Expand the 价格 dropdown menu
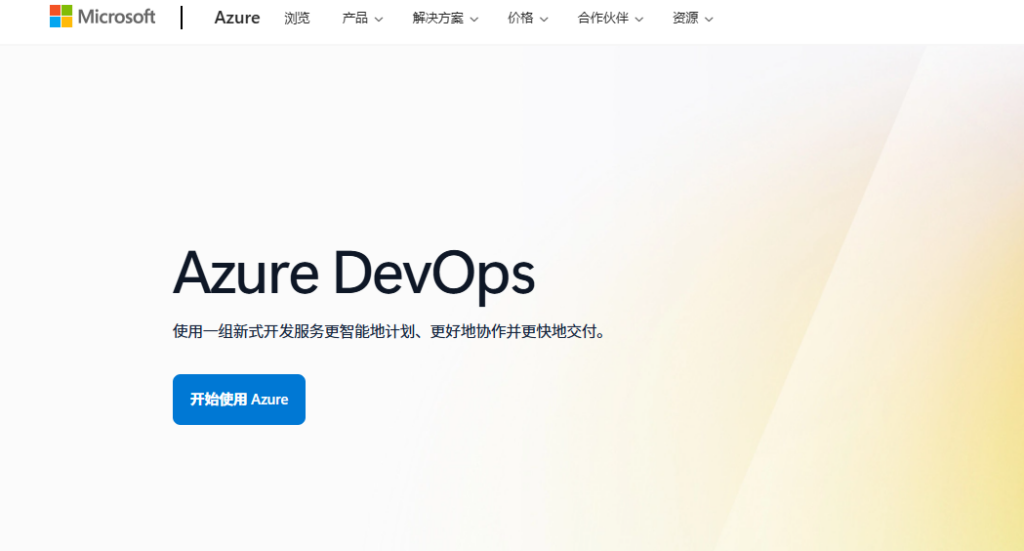This screenshot has width=1024, height=551. click(528, 18)
